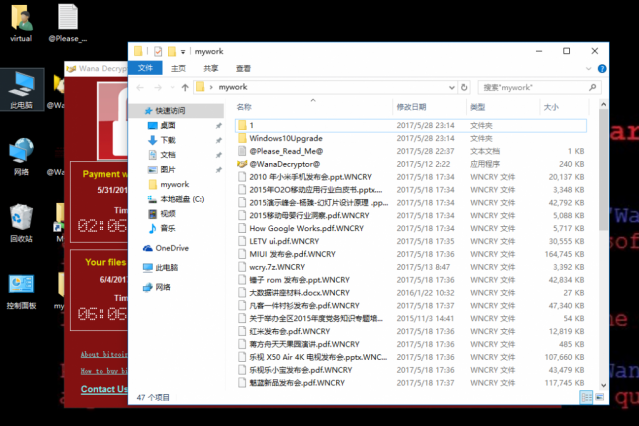
Task: Go back with the back arrow
Action: pyautogui.click(x=140, y=87)
